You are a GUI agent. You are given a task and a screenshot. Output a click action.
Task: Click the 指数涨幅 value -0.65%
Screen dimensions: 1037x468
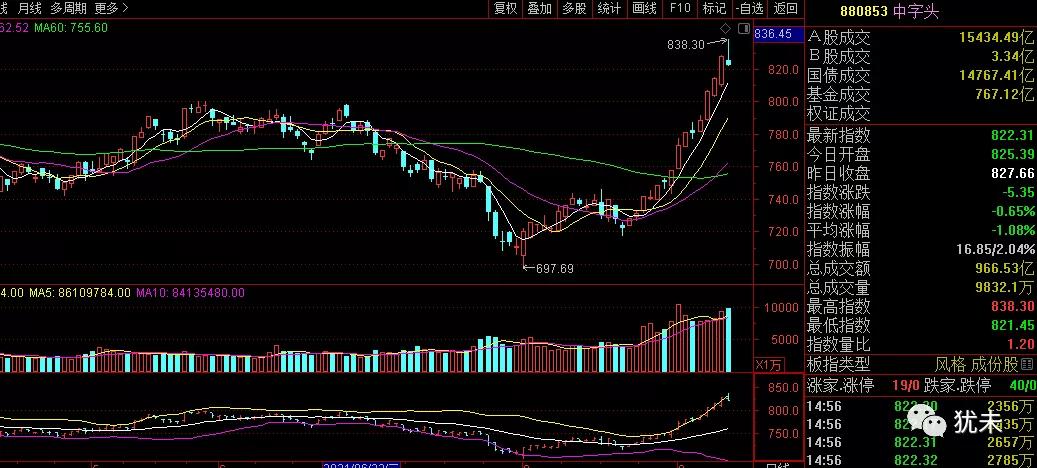click(1013, 212)
